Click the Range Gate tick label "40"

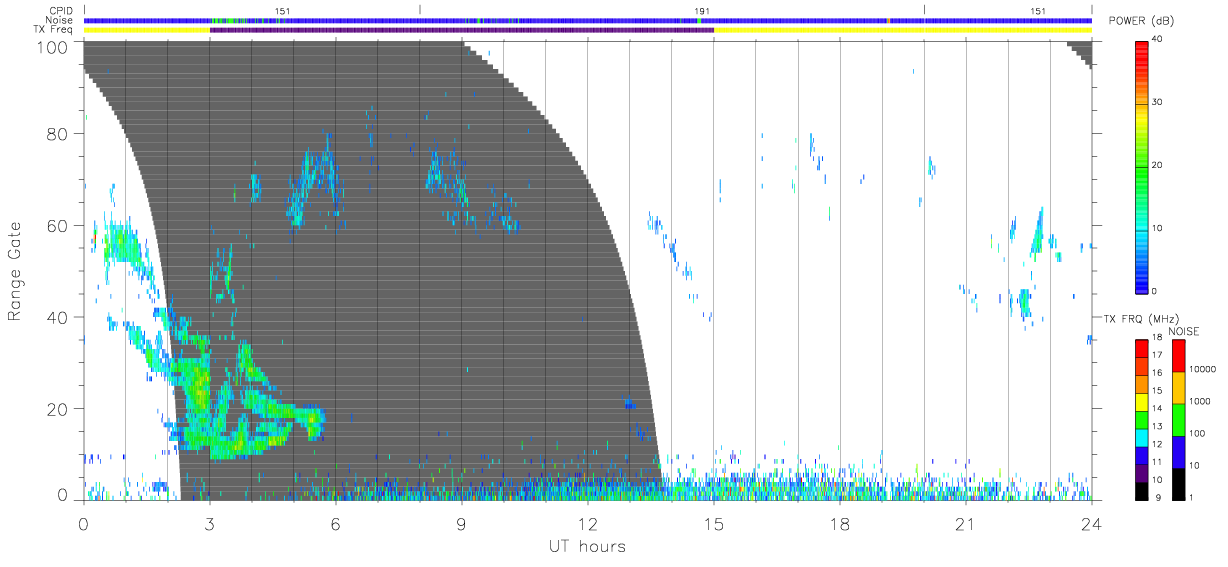point(58,317)
